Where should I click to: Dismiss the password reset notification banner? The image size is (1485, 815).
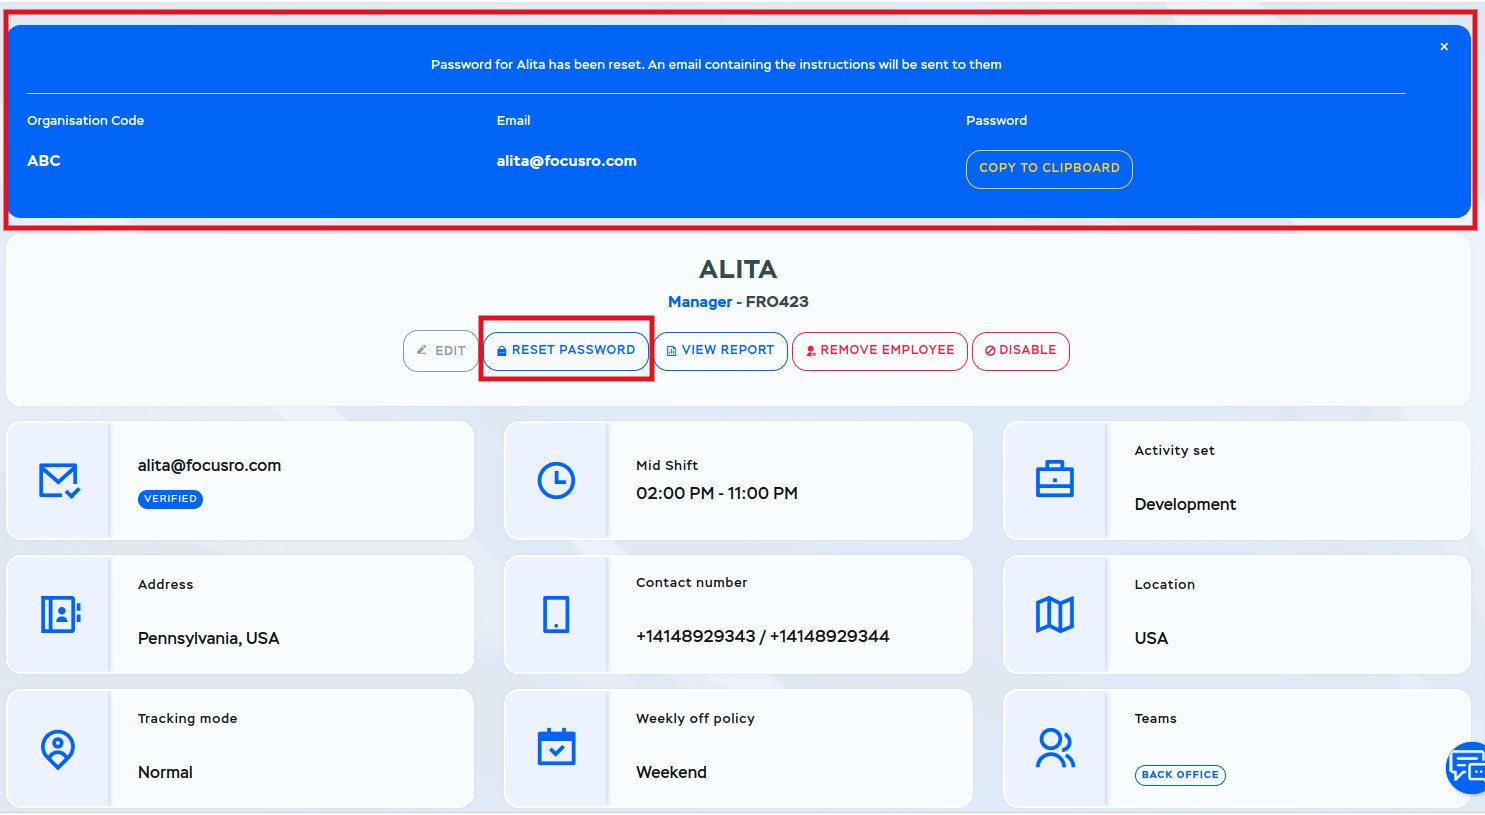pos(1443,47)
